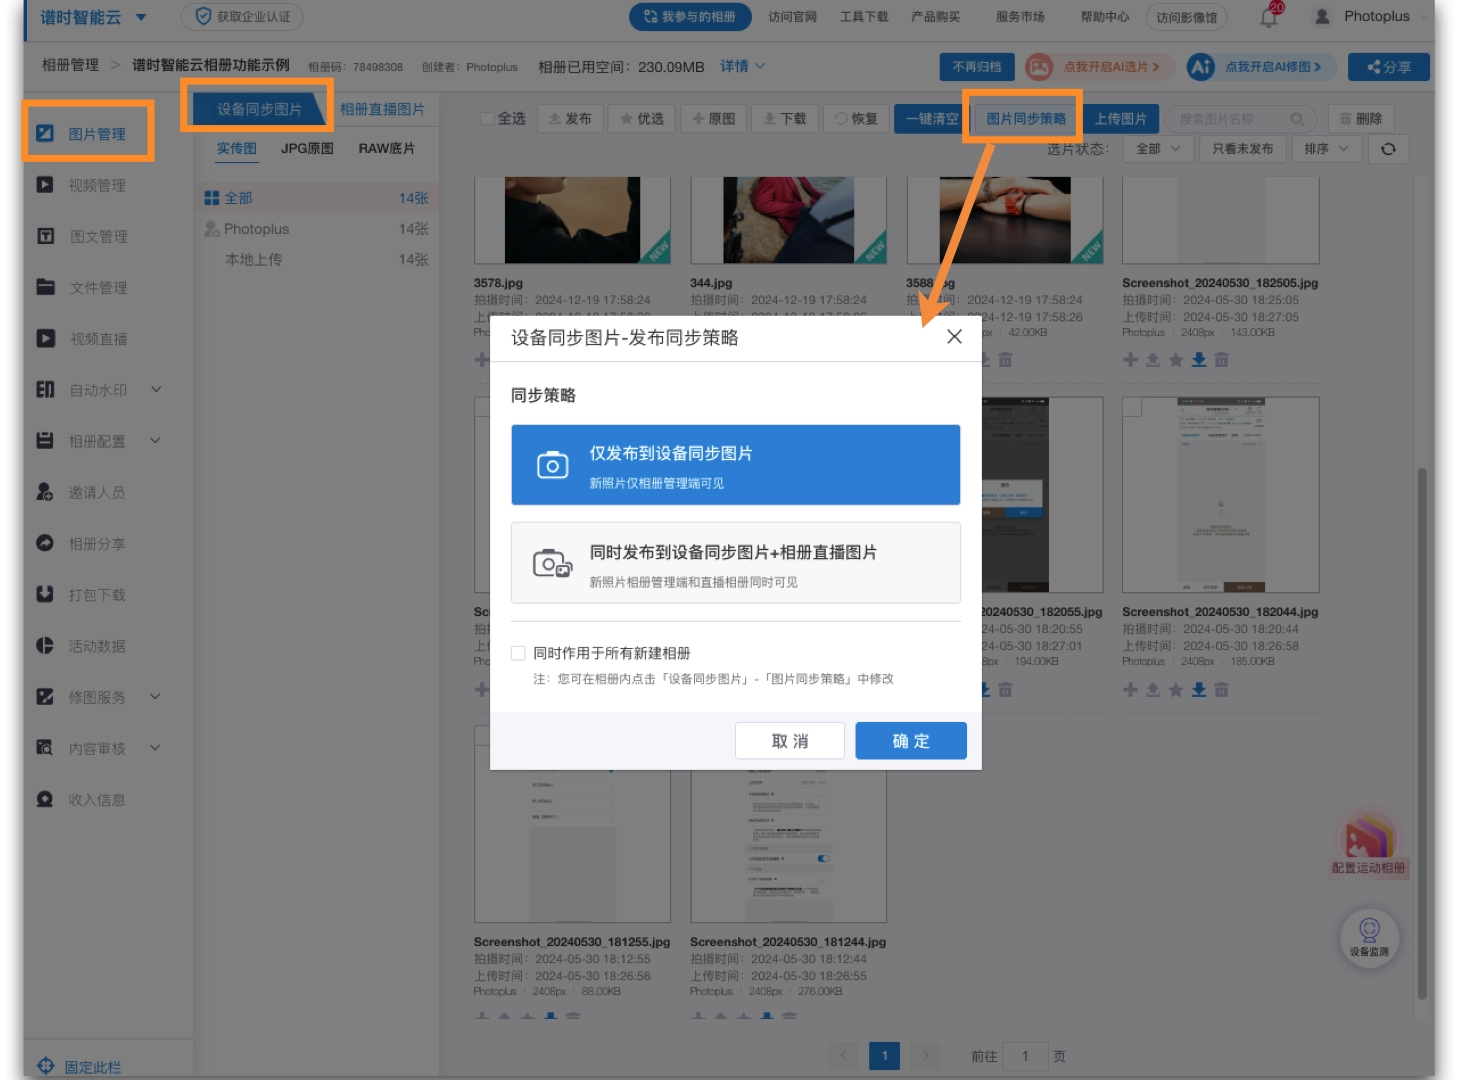1465x1080 pixels.
Task: Click the refresh icon beside sort dropdown
Action: pos(1388,149)
